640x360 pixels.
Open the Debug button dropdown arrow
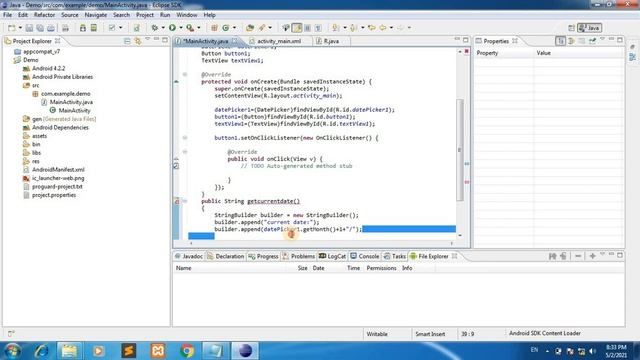click(x=163, y=28)
